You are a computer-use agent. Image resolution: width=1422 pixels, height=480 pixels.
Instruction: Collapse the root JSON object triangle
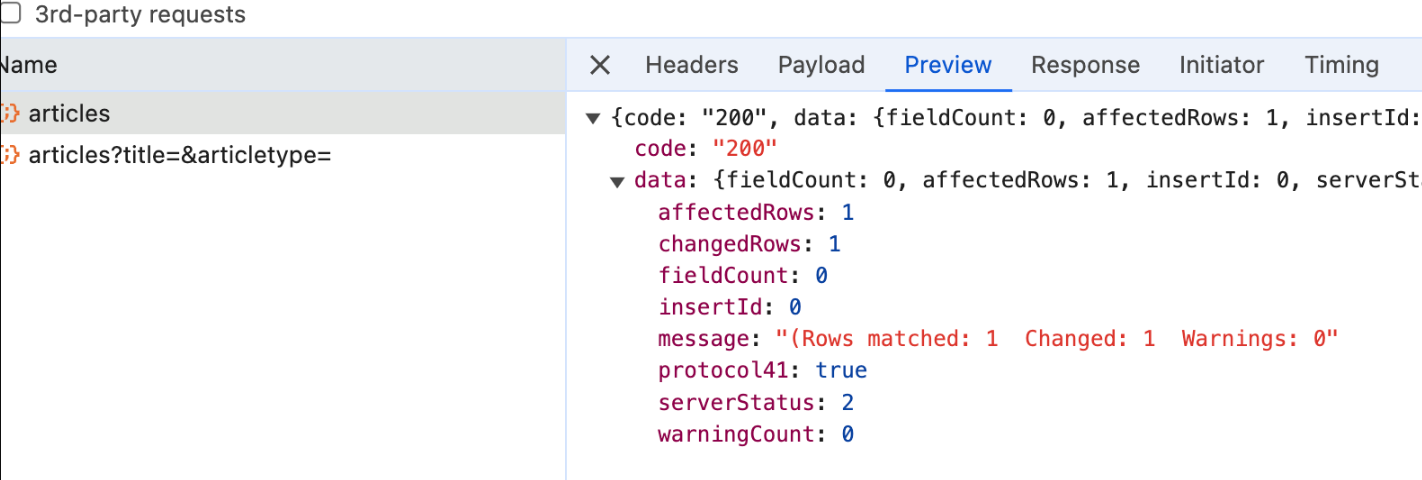pyautogui.click(x=593, y=118)
